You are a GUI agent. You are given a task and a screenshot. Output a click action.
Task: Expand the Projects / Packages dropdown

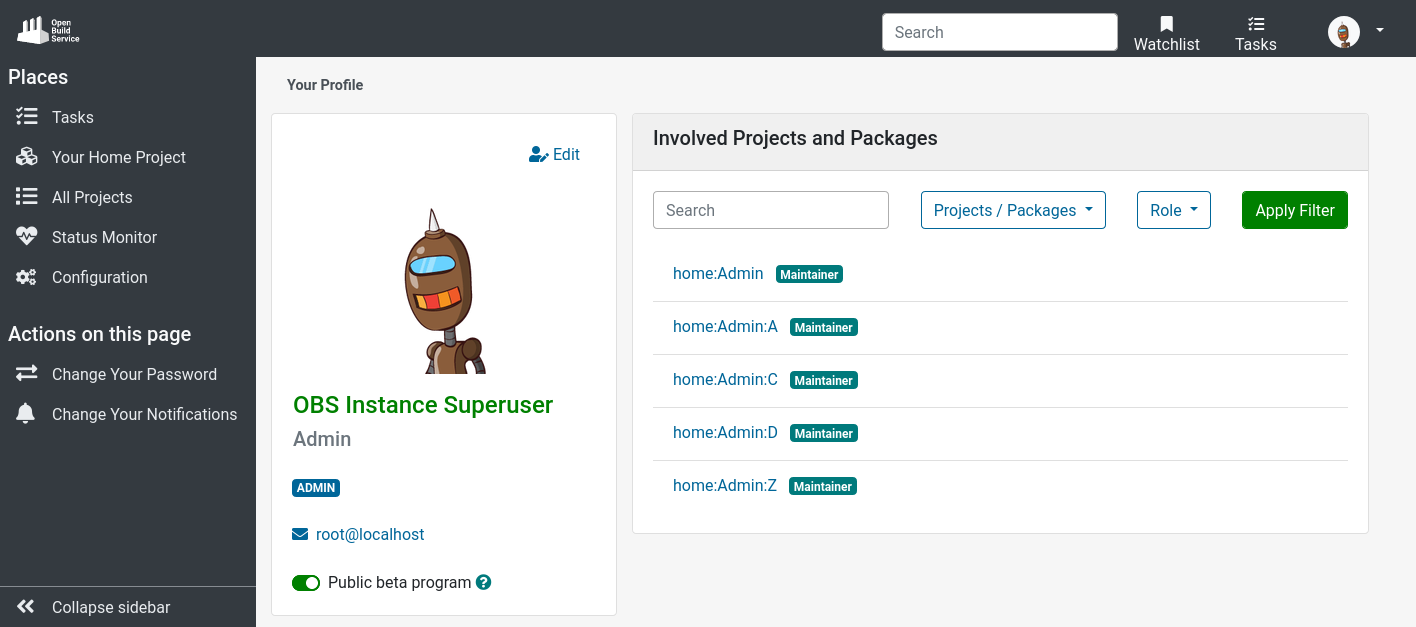1012,210
